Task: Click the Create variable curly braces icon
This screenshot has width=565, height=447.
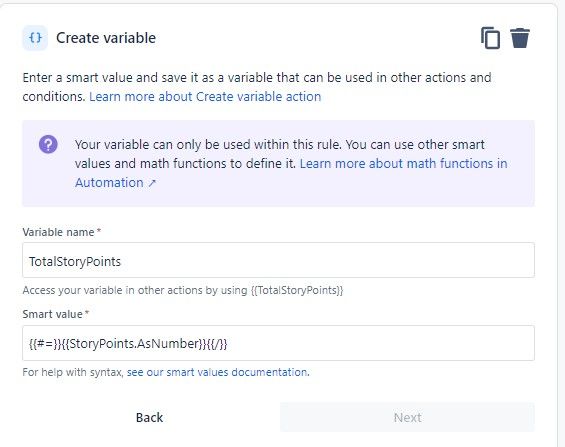Action: (35, 38)
